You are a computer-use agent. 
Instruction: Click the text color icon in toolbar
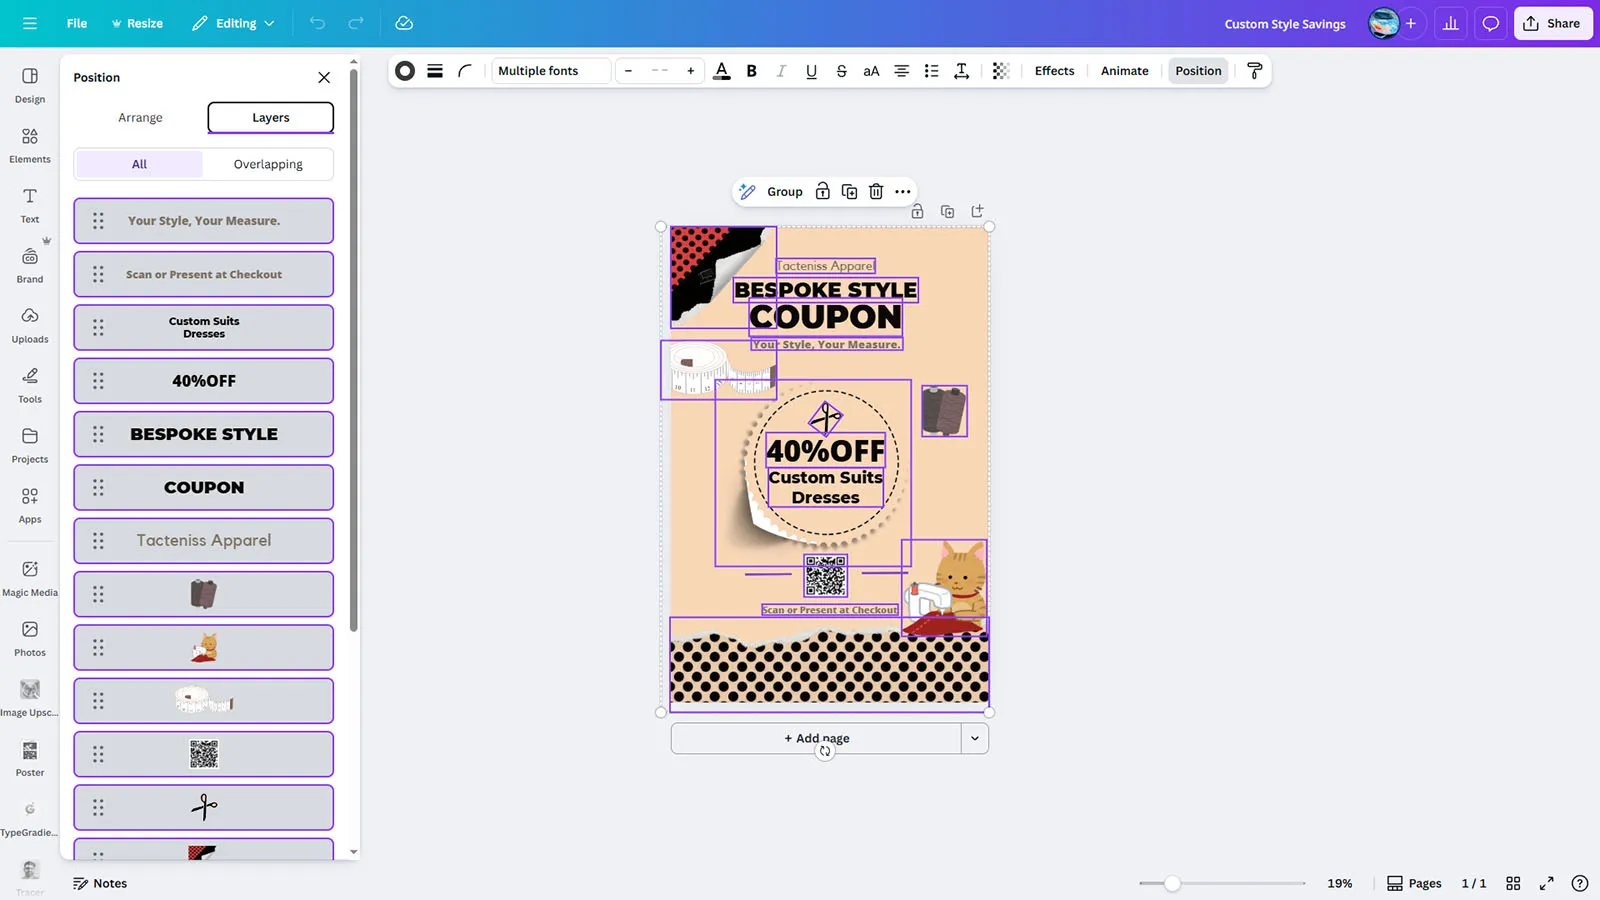pyautogui.click(x=721, y=71)
